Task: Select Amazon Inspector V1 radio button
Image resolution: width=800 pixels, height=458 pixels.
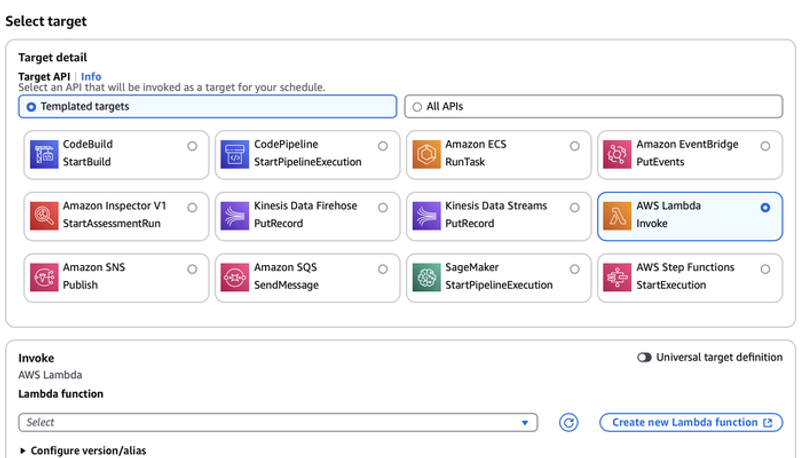Action: pos(192,208)
